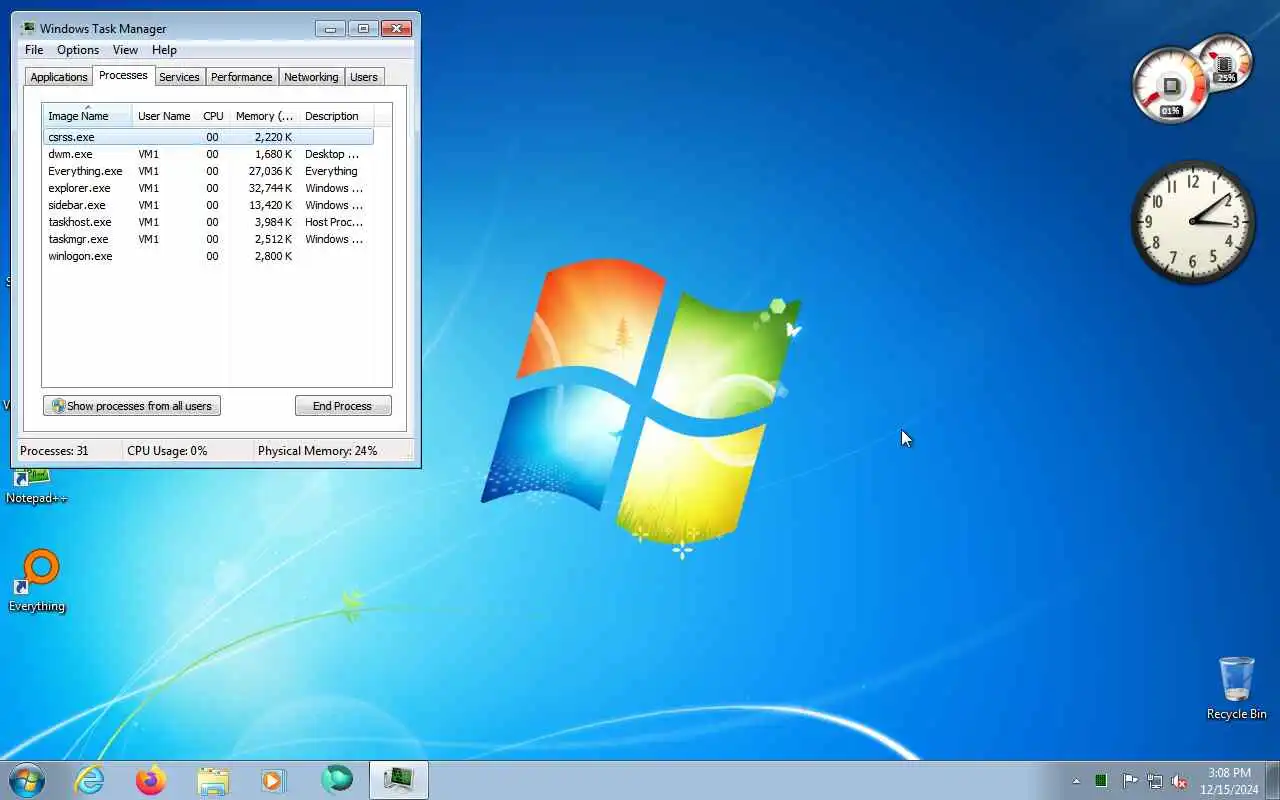The height and width of the screenshot is (800, 1280).
Task: Click the muted volume tray icon
Action: click(1180, 781)
